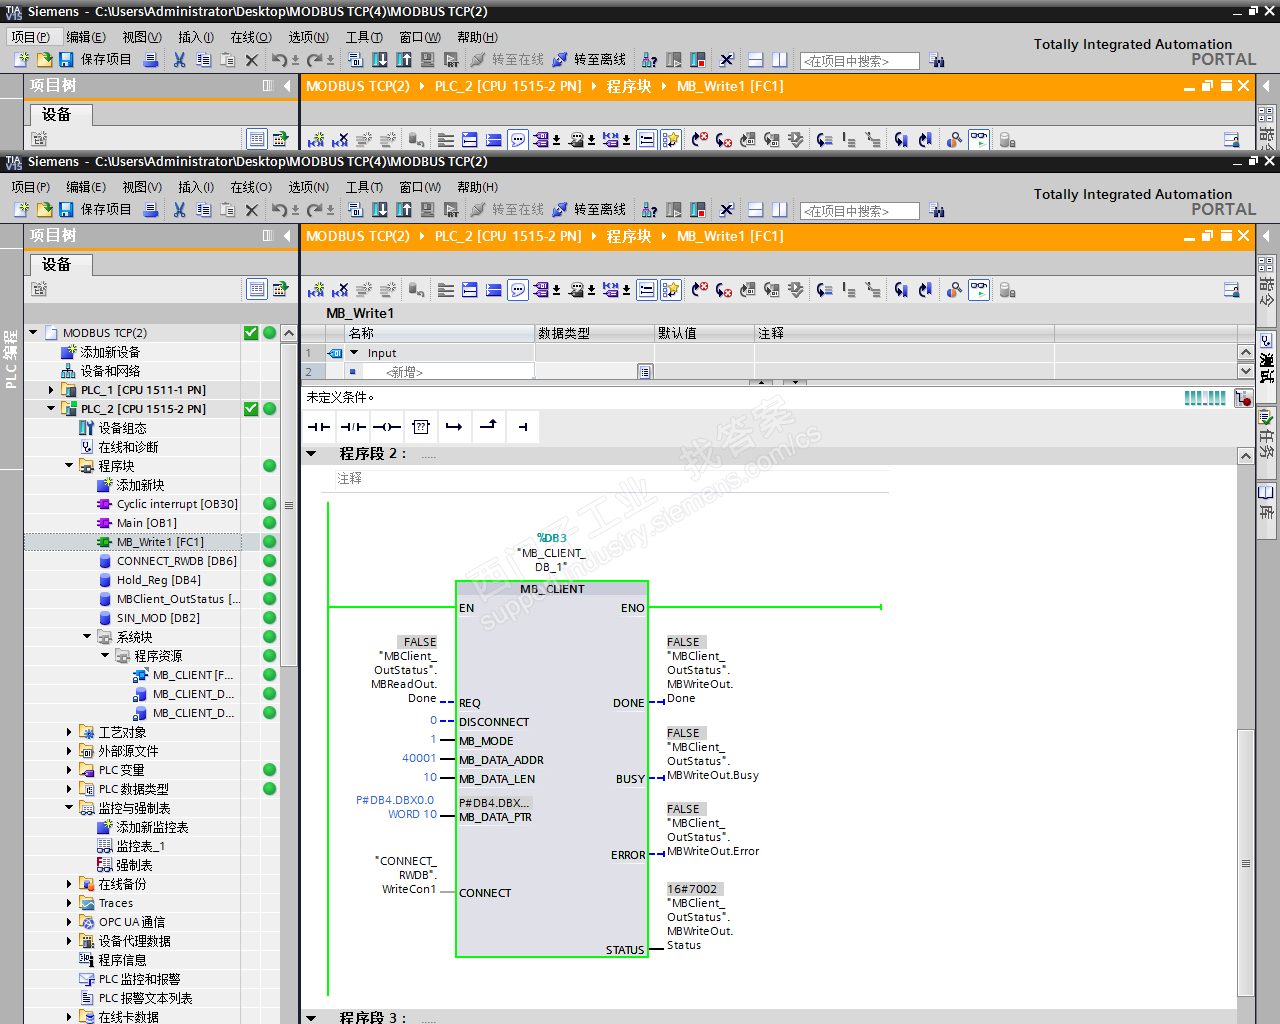Open 设备组态 device configuration

(122, 428)
